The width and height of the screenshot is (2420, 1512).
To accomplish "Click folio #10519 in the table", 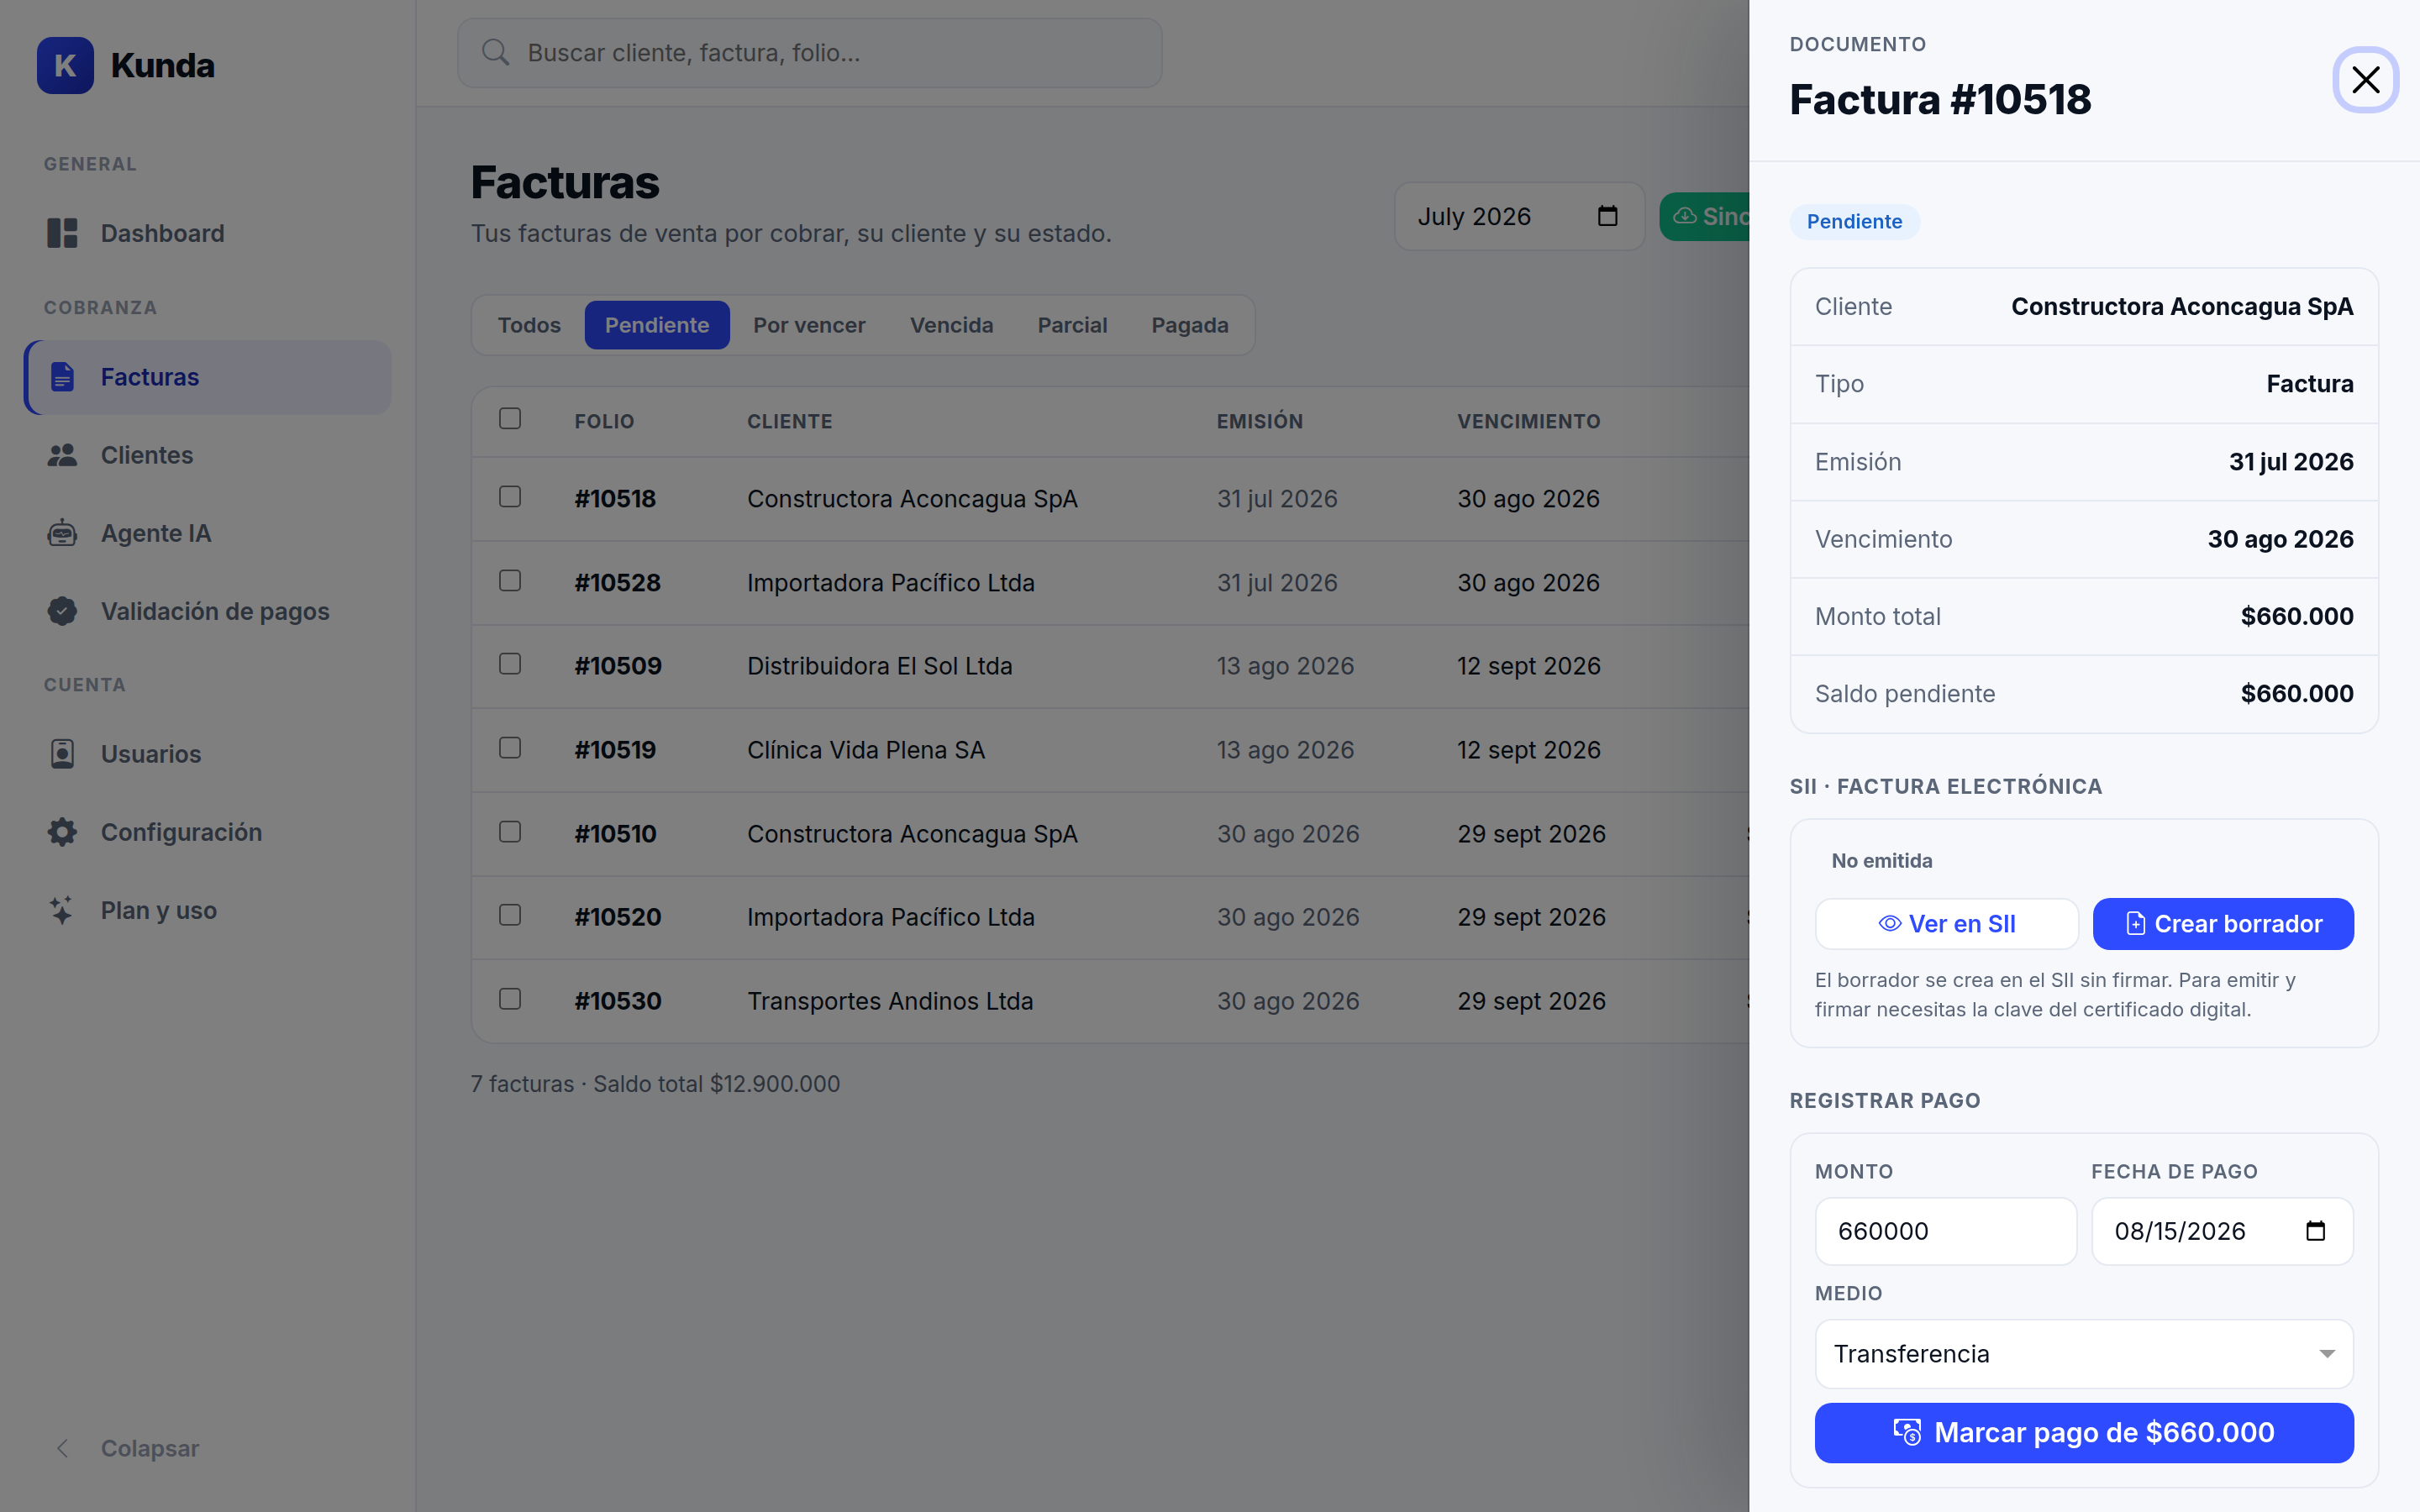I will click(x=615, y=750).
